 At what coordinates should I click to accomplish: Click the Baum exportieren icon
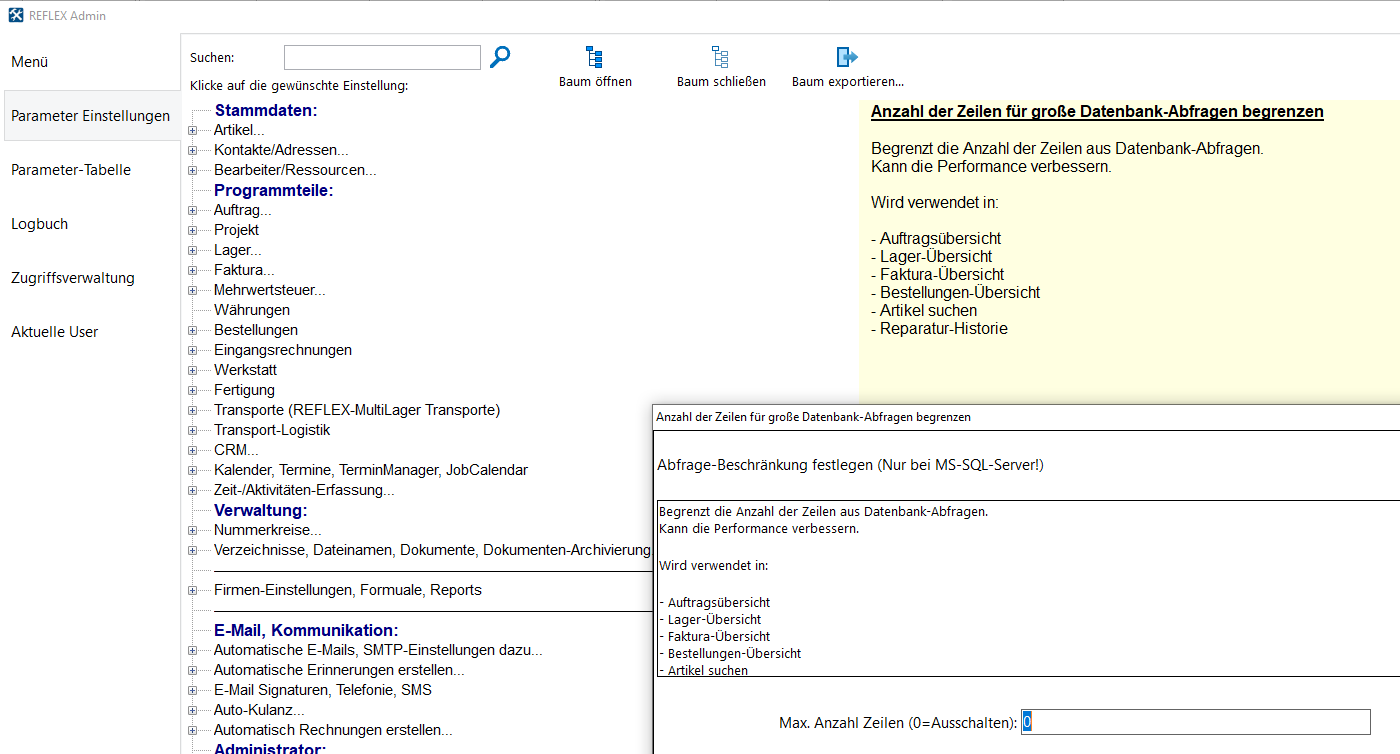tap(847, 57)
